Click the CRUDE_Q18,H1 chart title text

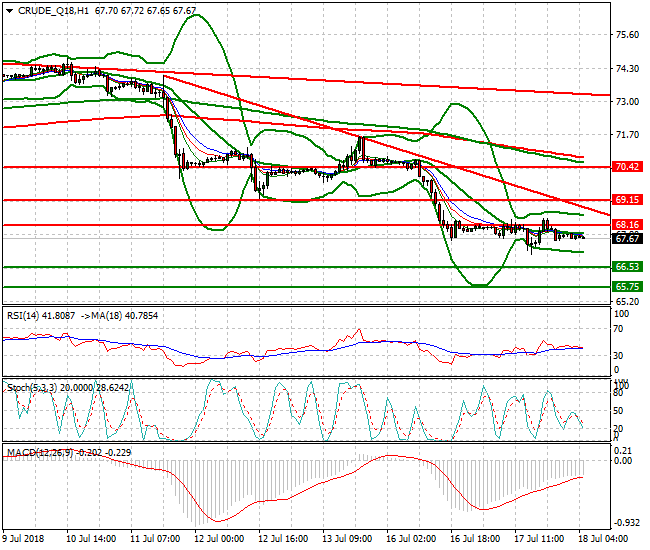[53, 11]
